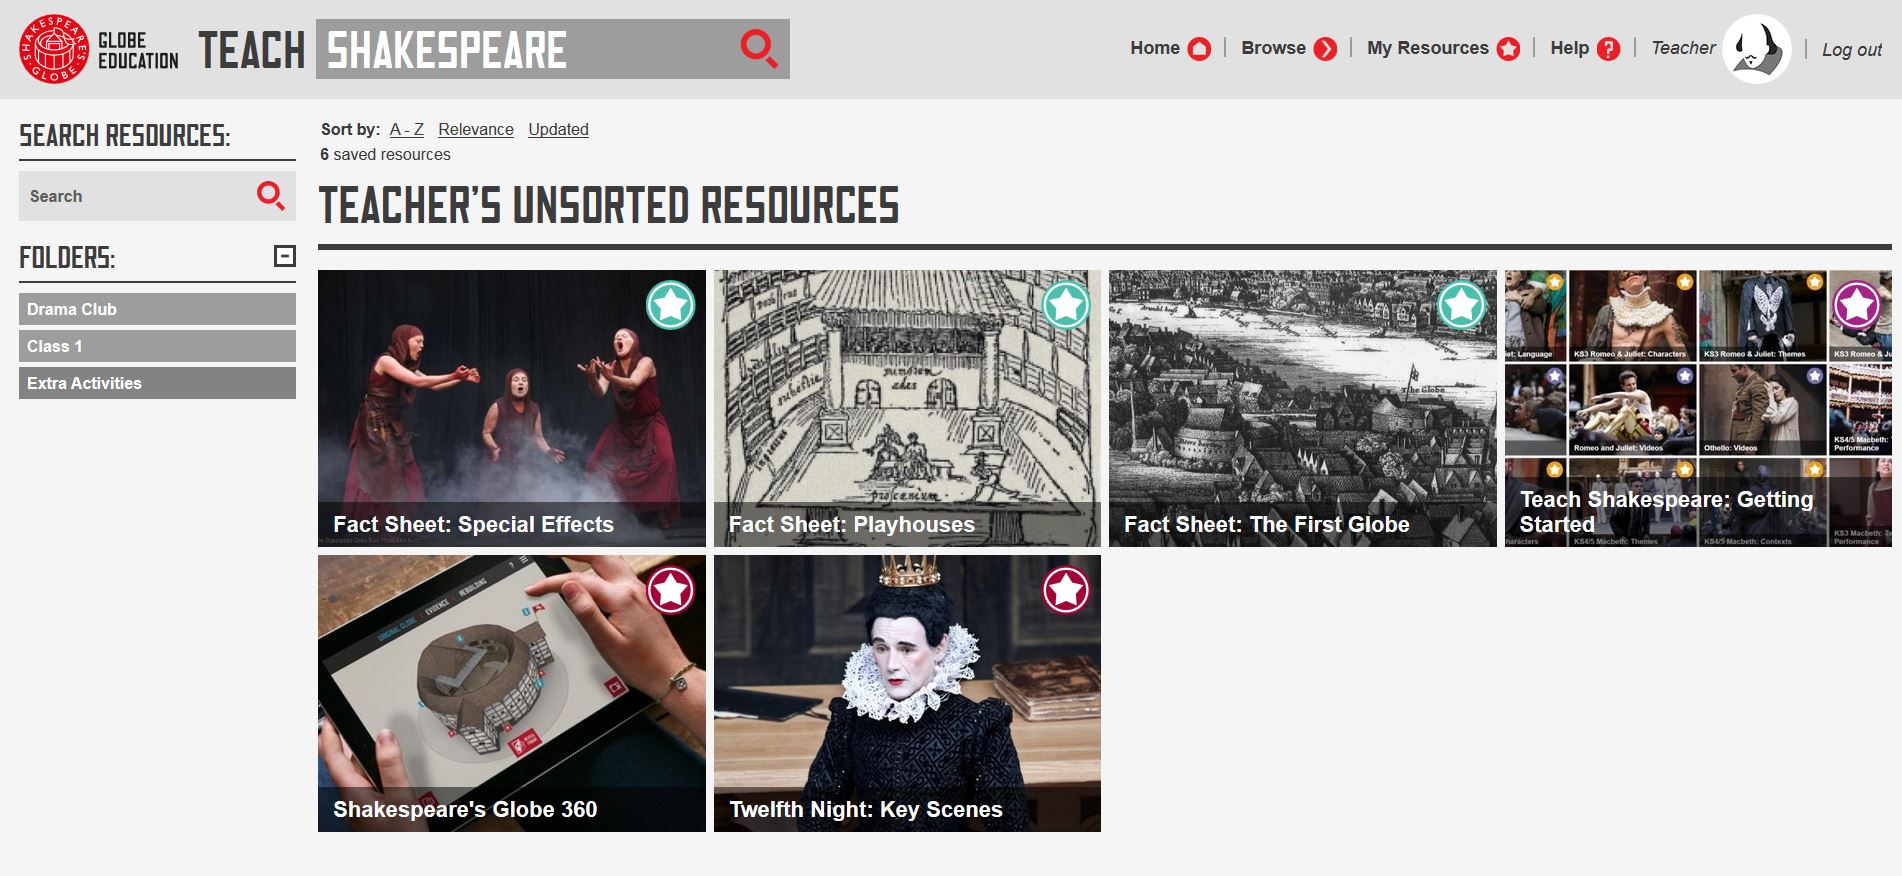Open the Extra Activities folder
This screenshot has width=1902, height=876.
click(157, 383)
